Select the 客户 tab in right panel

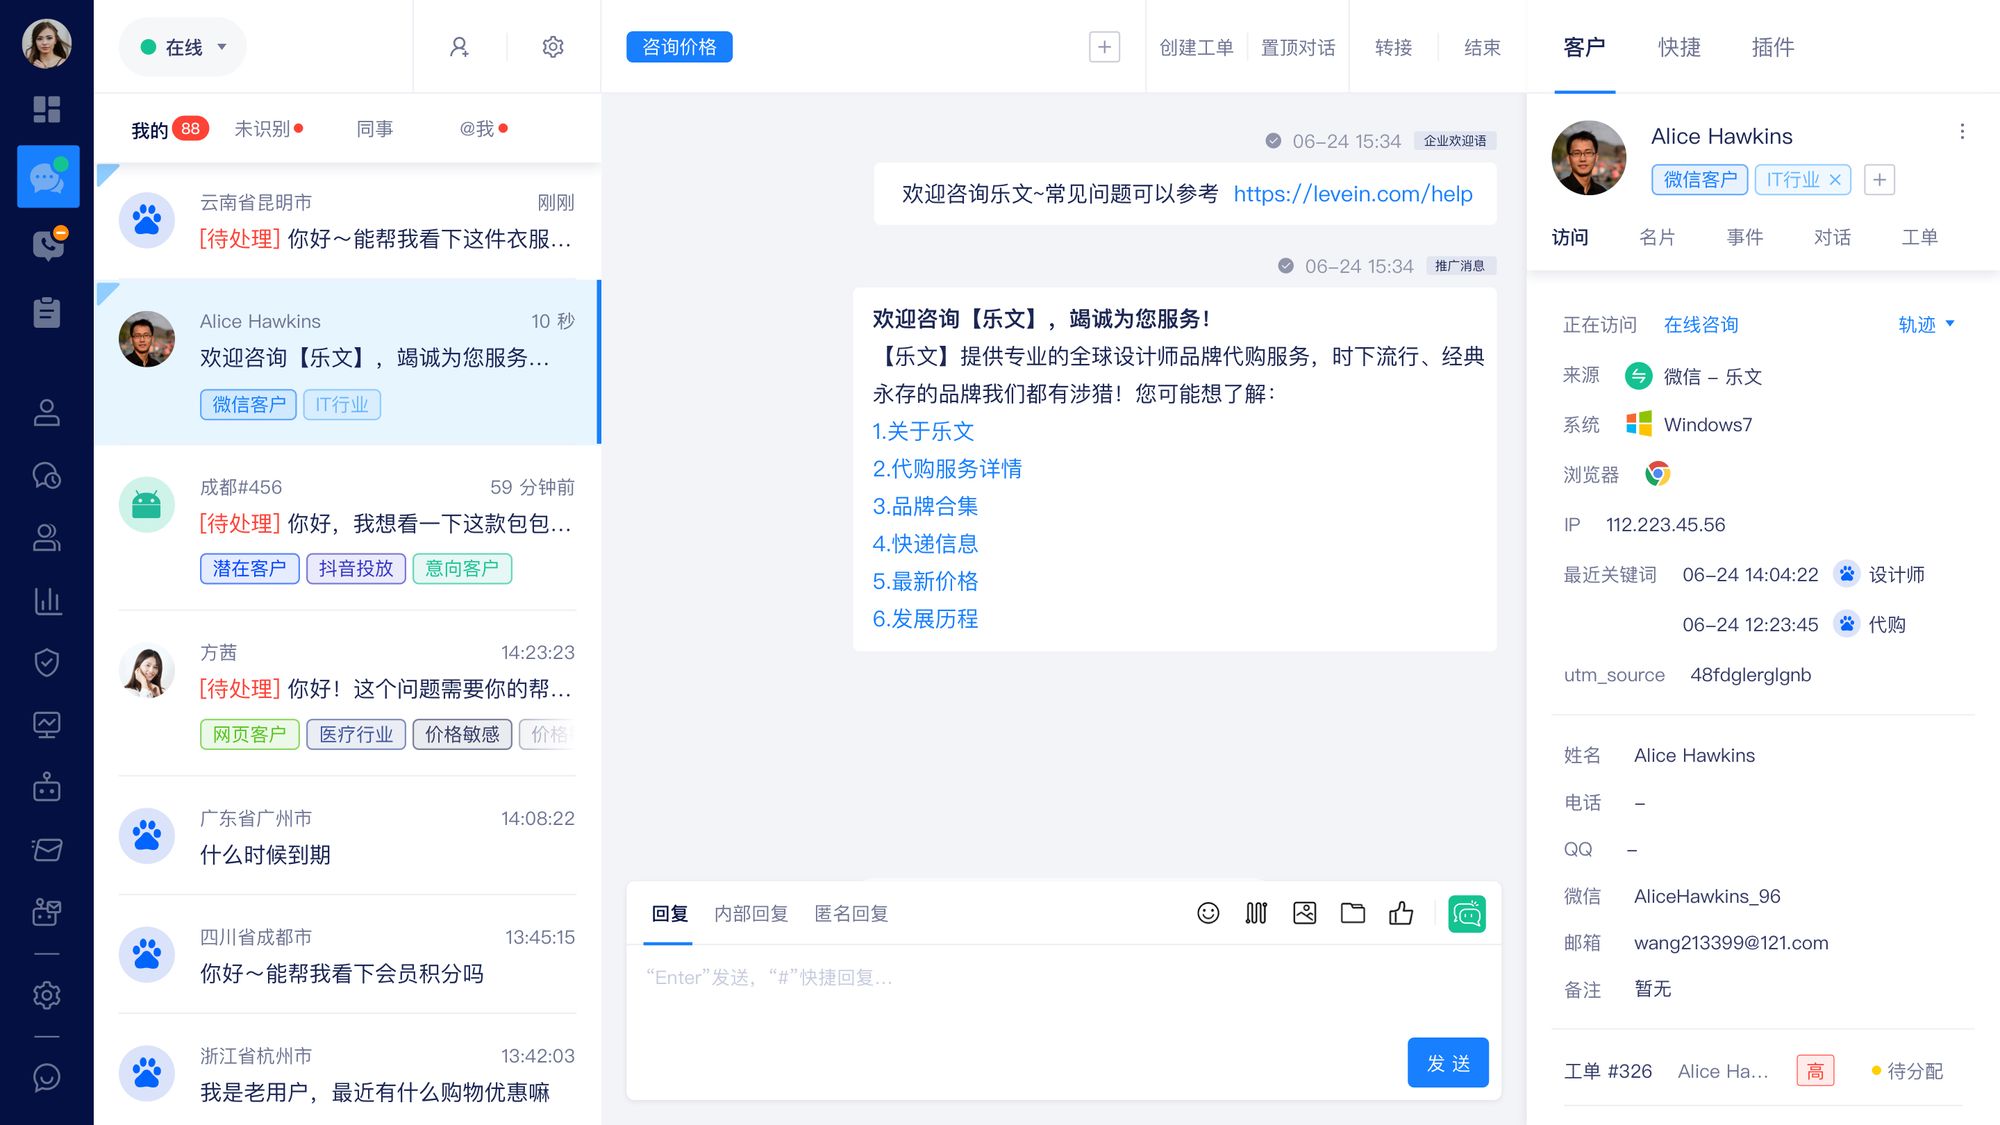point(1584,47)
